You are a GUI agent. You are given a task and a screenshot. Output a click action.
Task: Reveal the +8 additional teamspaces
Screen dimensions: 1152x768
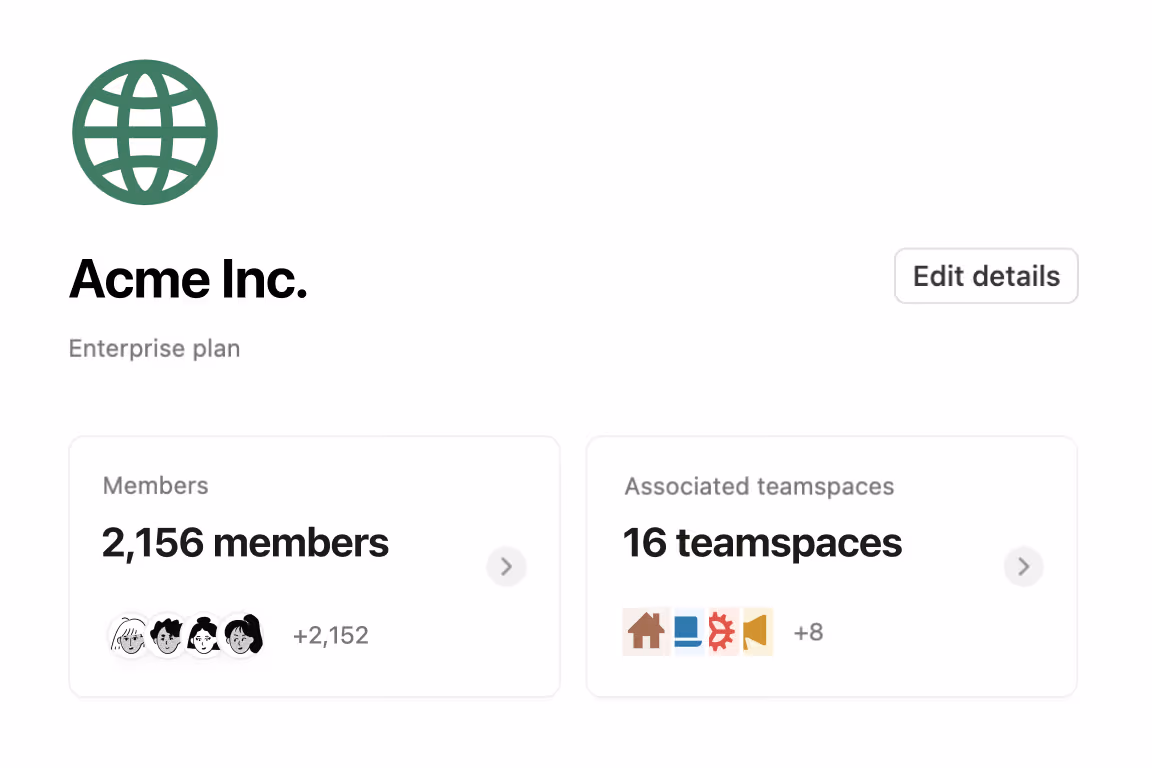click(808, 632)
